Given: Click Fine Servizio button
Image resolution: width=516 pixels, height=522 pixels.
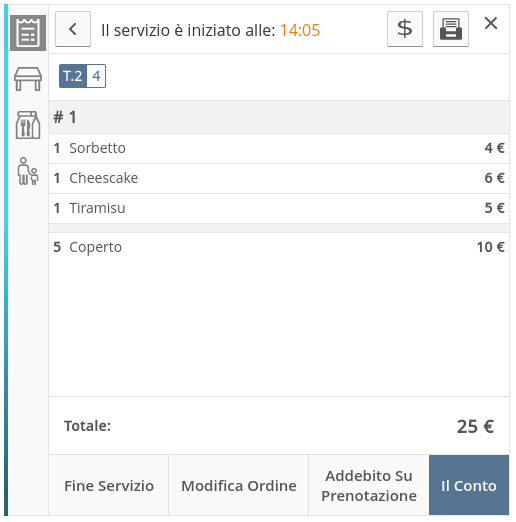Looking at the screenshot, I should point(109,485).
